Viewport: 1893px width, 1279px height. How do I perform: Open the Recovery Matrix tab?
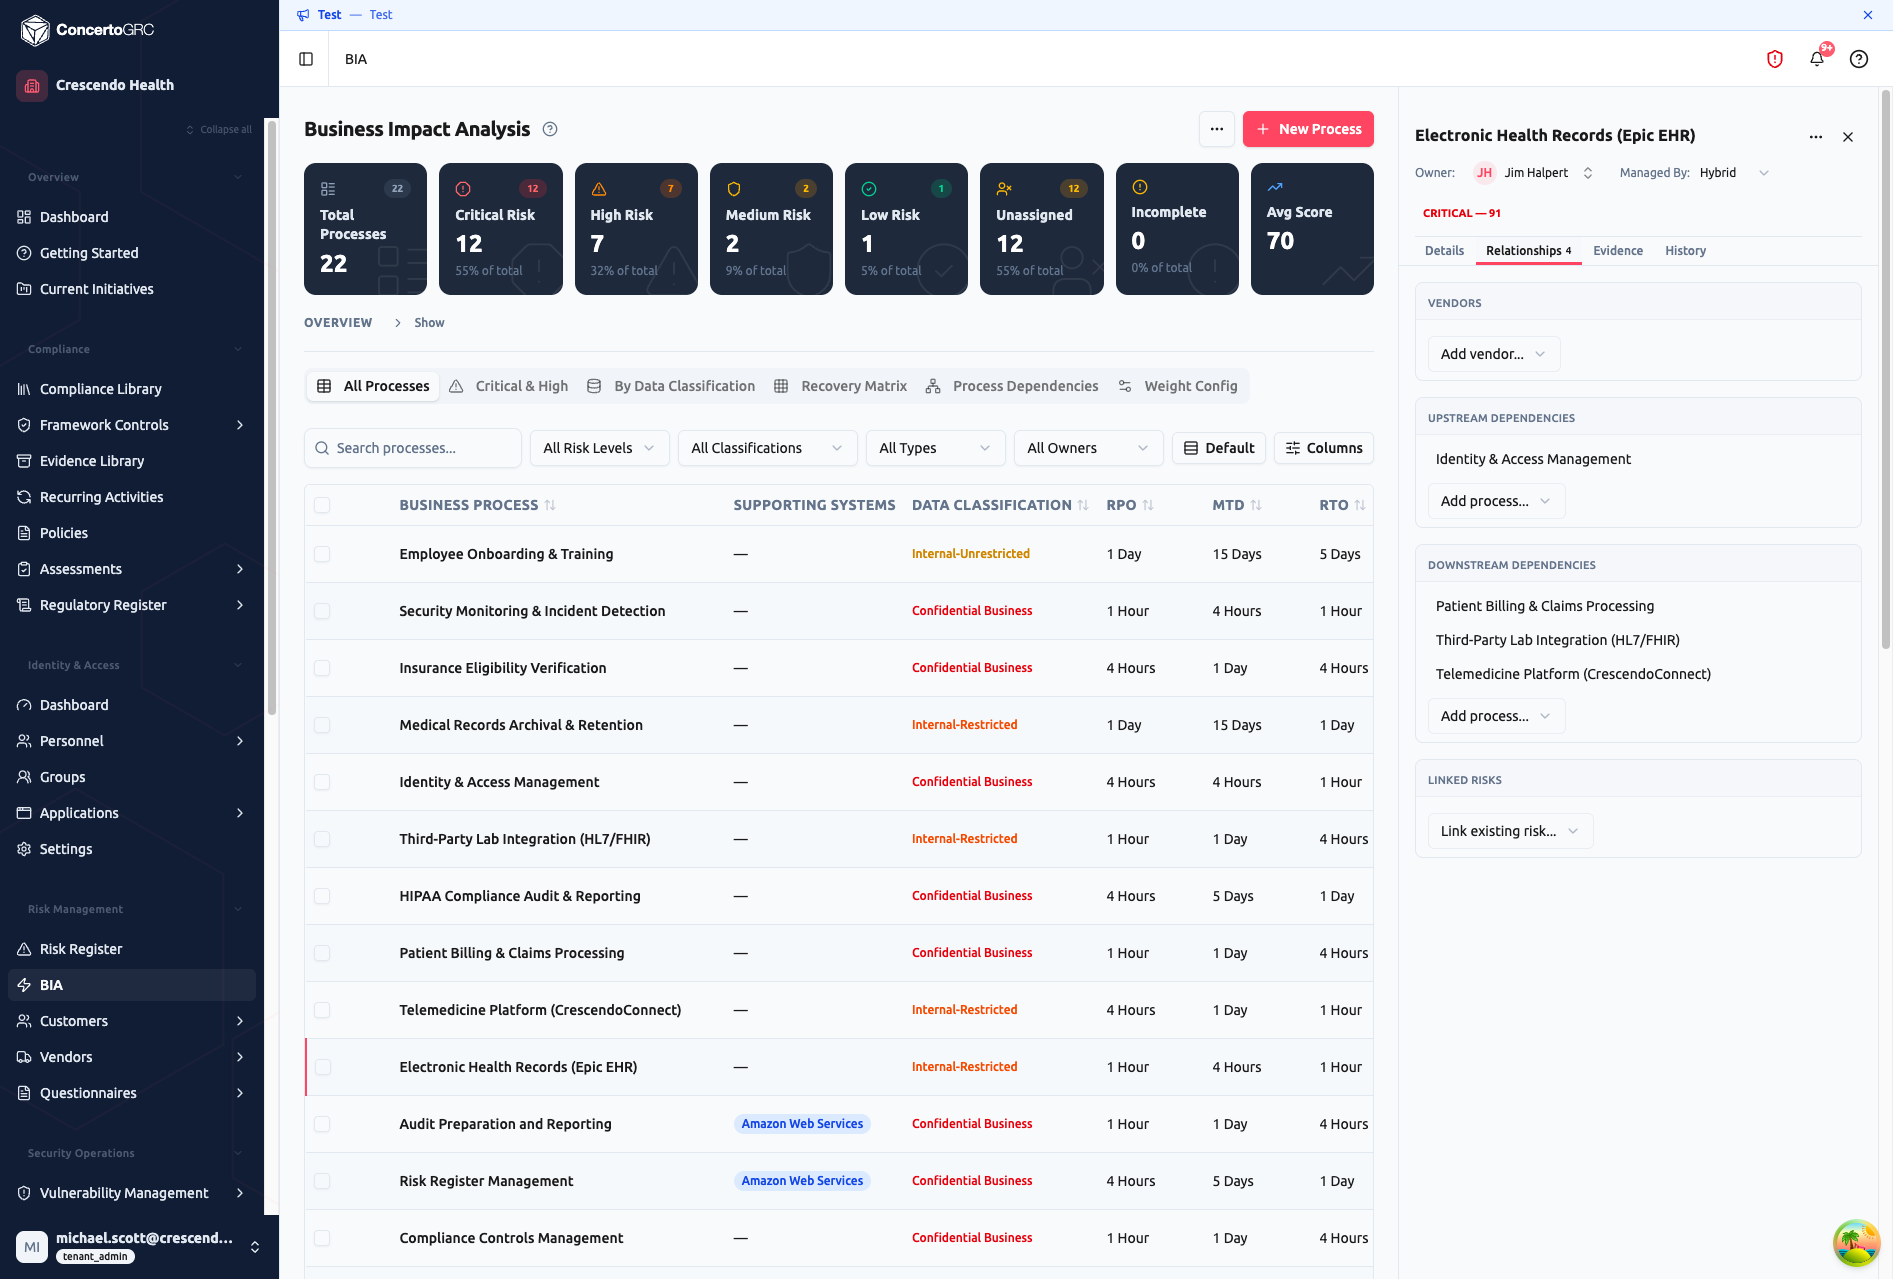coord(841,386)
